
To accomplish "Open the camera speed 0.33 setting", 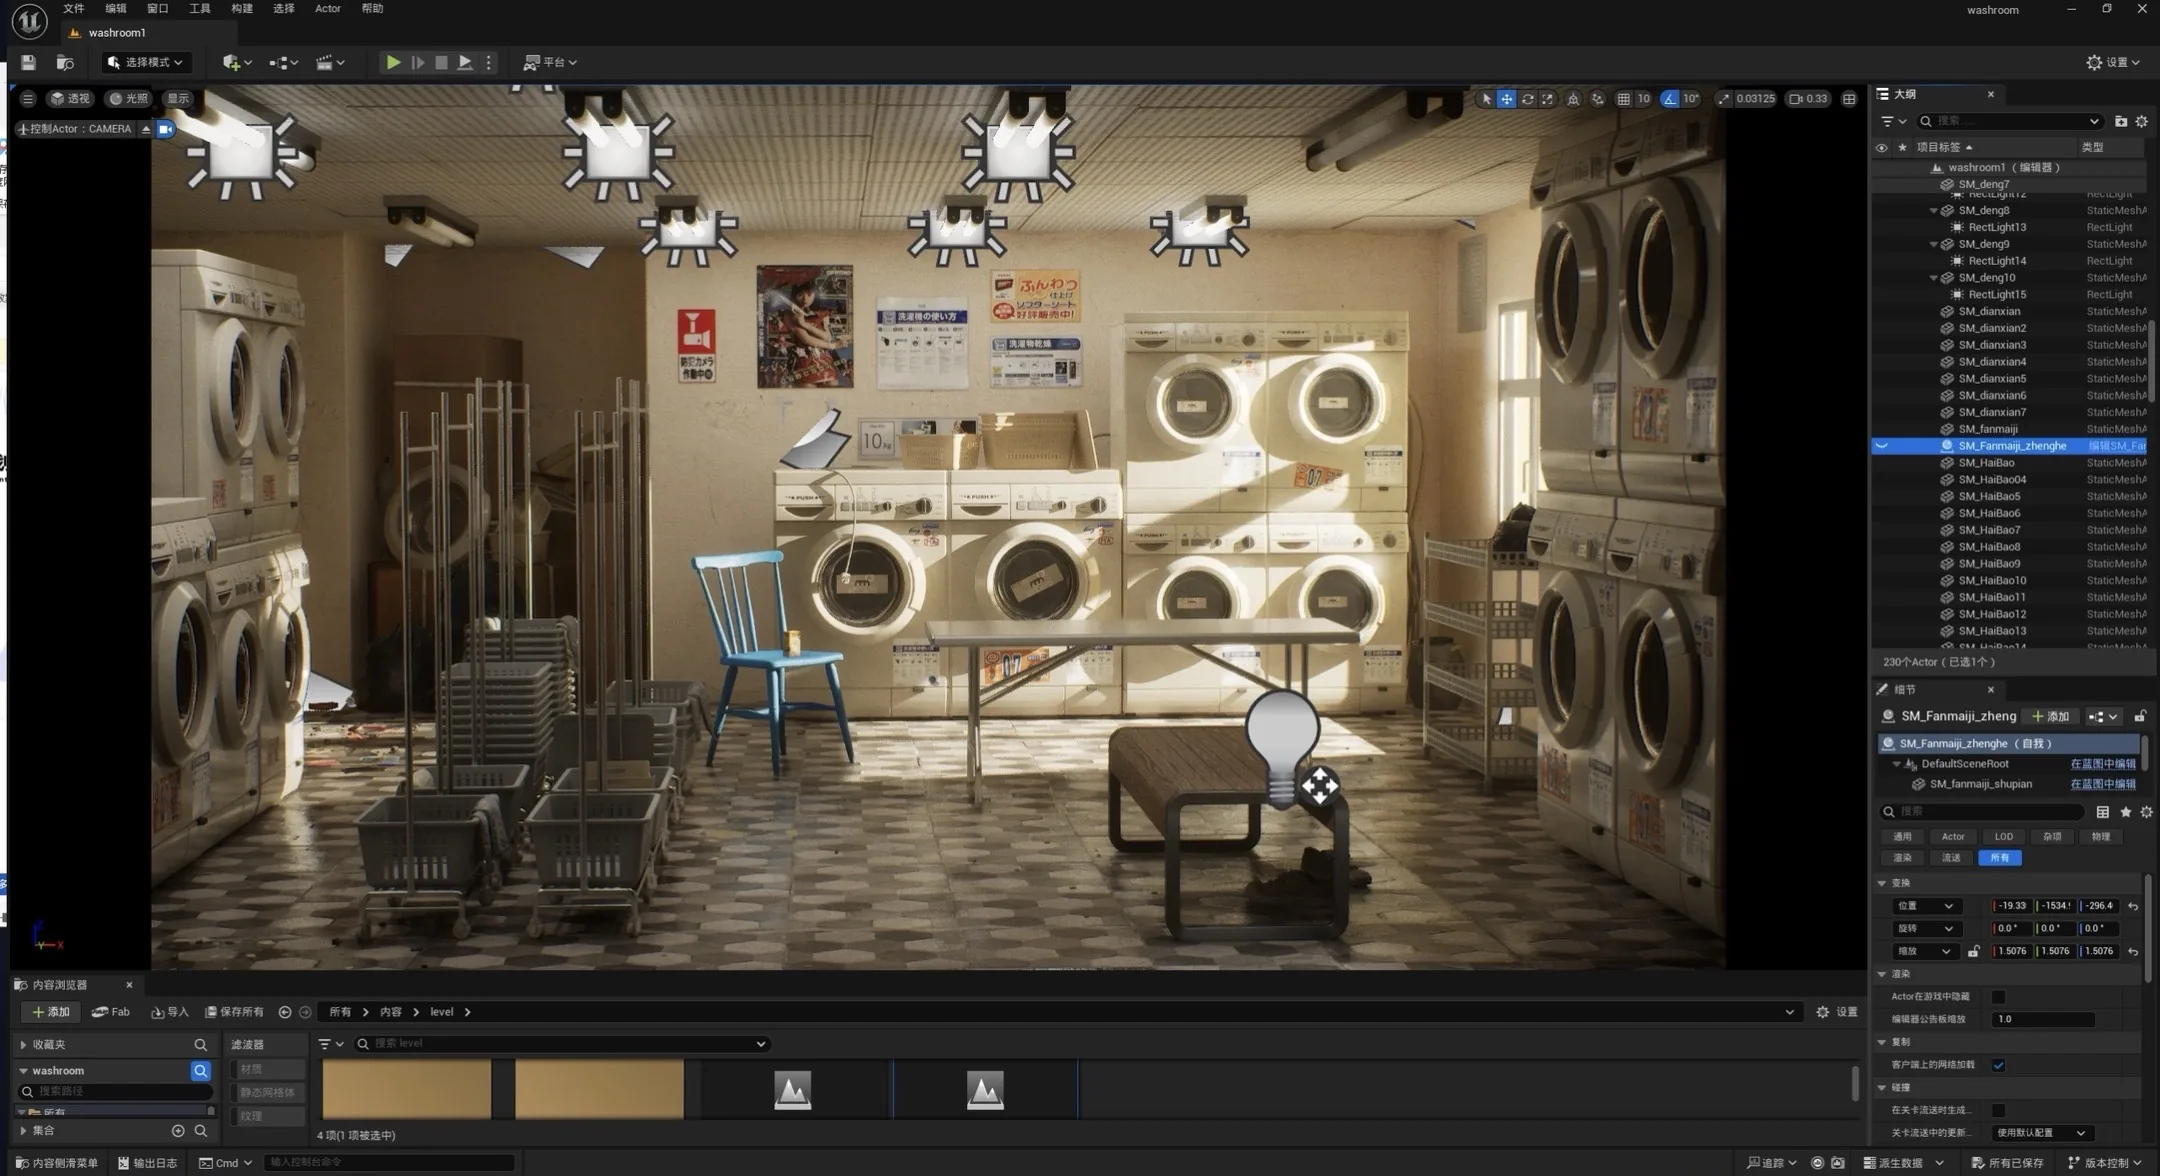I will 1808,99.
